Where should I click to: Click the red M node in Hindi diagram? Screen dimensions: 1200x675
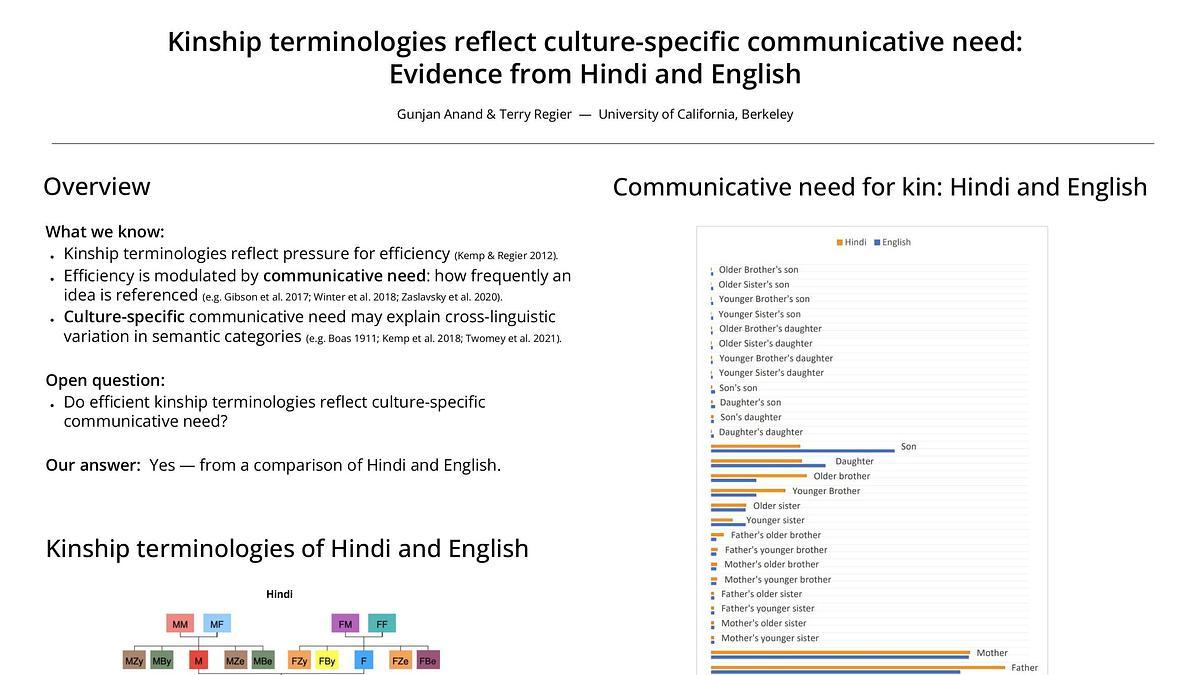pyautogui.click(x=199, y=661)
